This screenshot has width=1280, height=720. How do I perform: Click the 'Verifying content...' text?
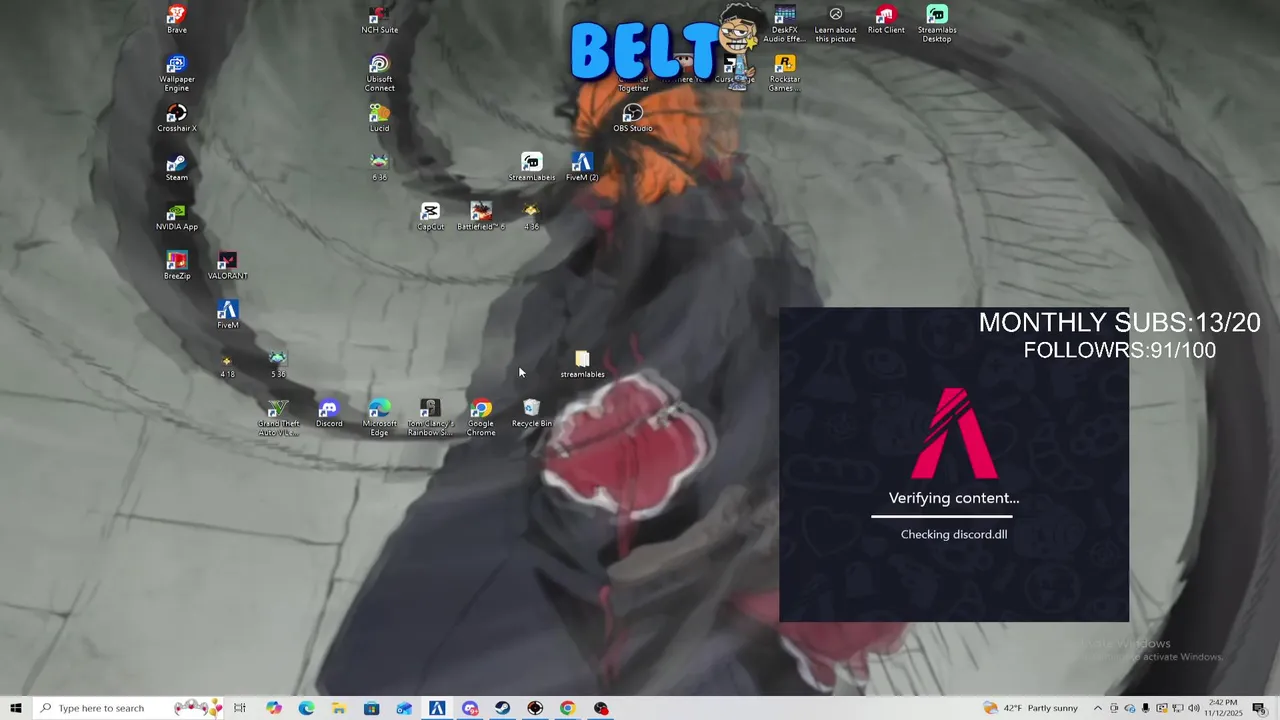pyautogui.click(x=954, y=498)
